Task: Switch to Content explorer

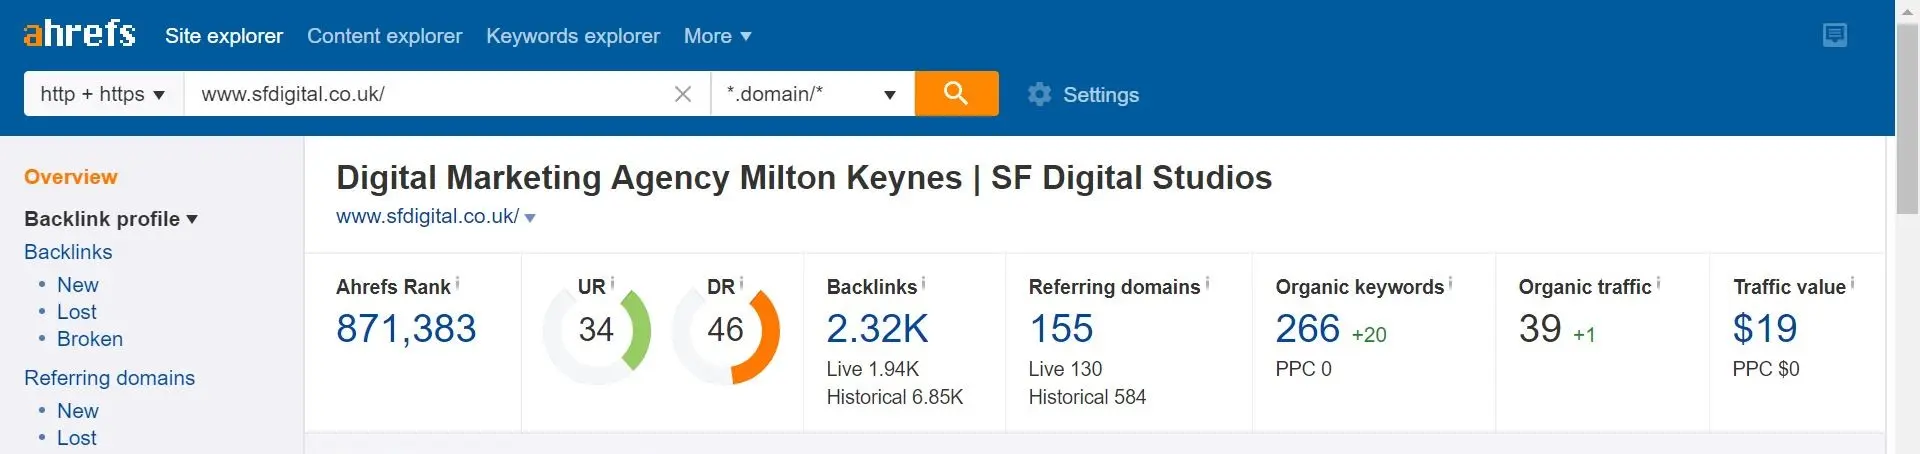Action: click(384, 36)
